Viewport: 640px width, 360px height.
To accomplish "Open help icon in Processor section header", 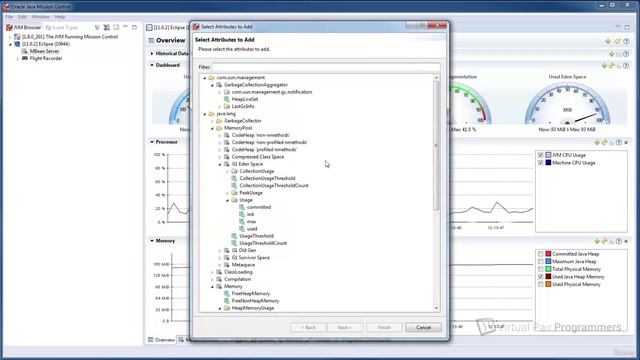I will pos(619,142).
